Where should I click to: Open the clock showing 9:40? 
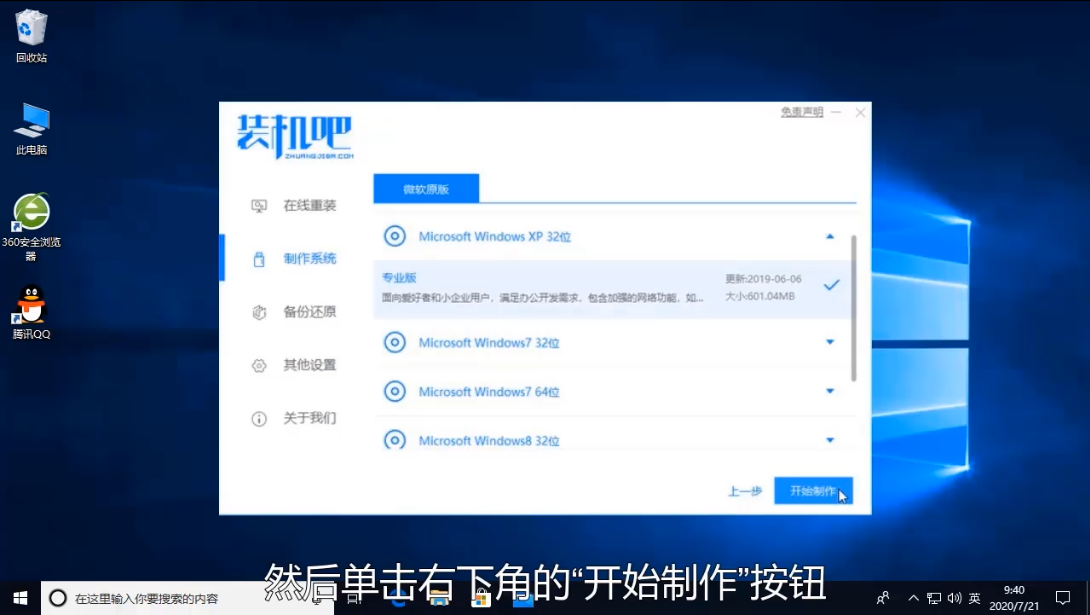(1014, 598)
